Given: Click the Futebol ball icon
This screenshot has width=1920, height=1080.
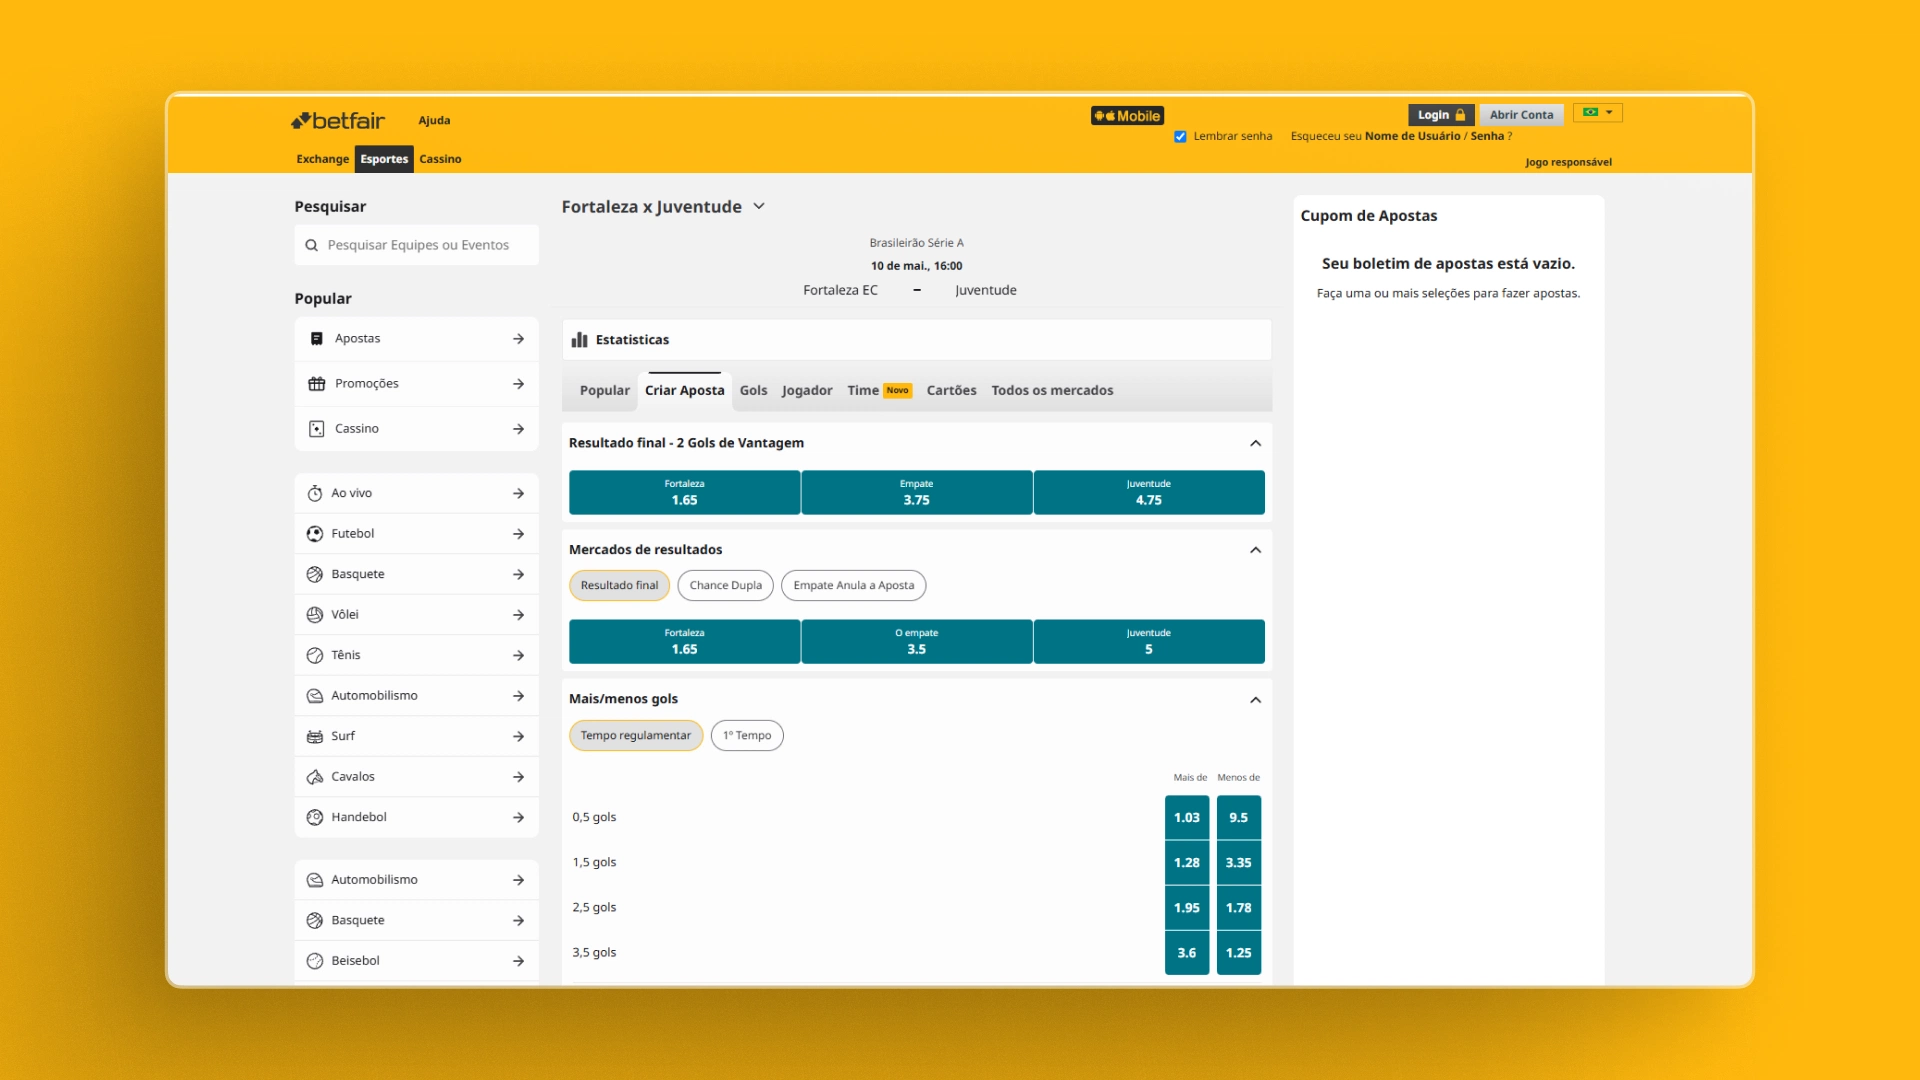Looking at the screenshot, I should click(314, 534).
